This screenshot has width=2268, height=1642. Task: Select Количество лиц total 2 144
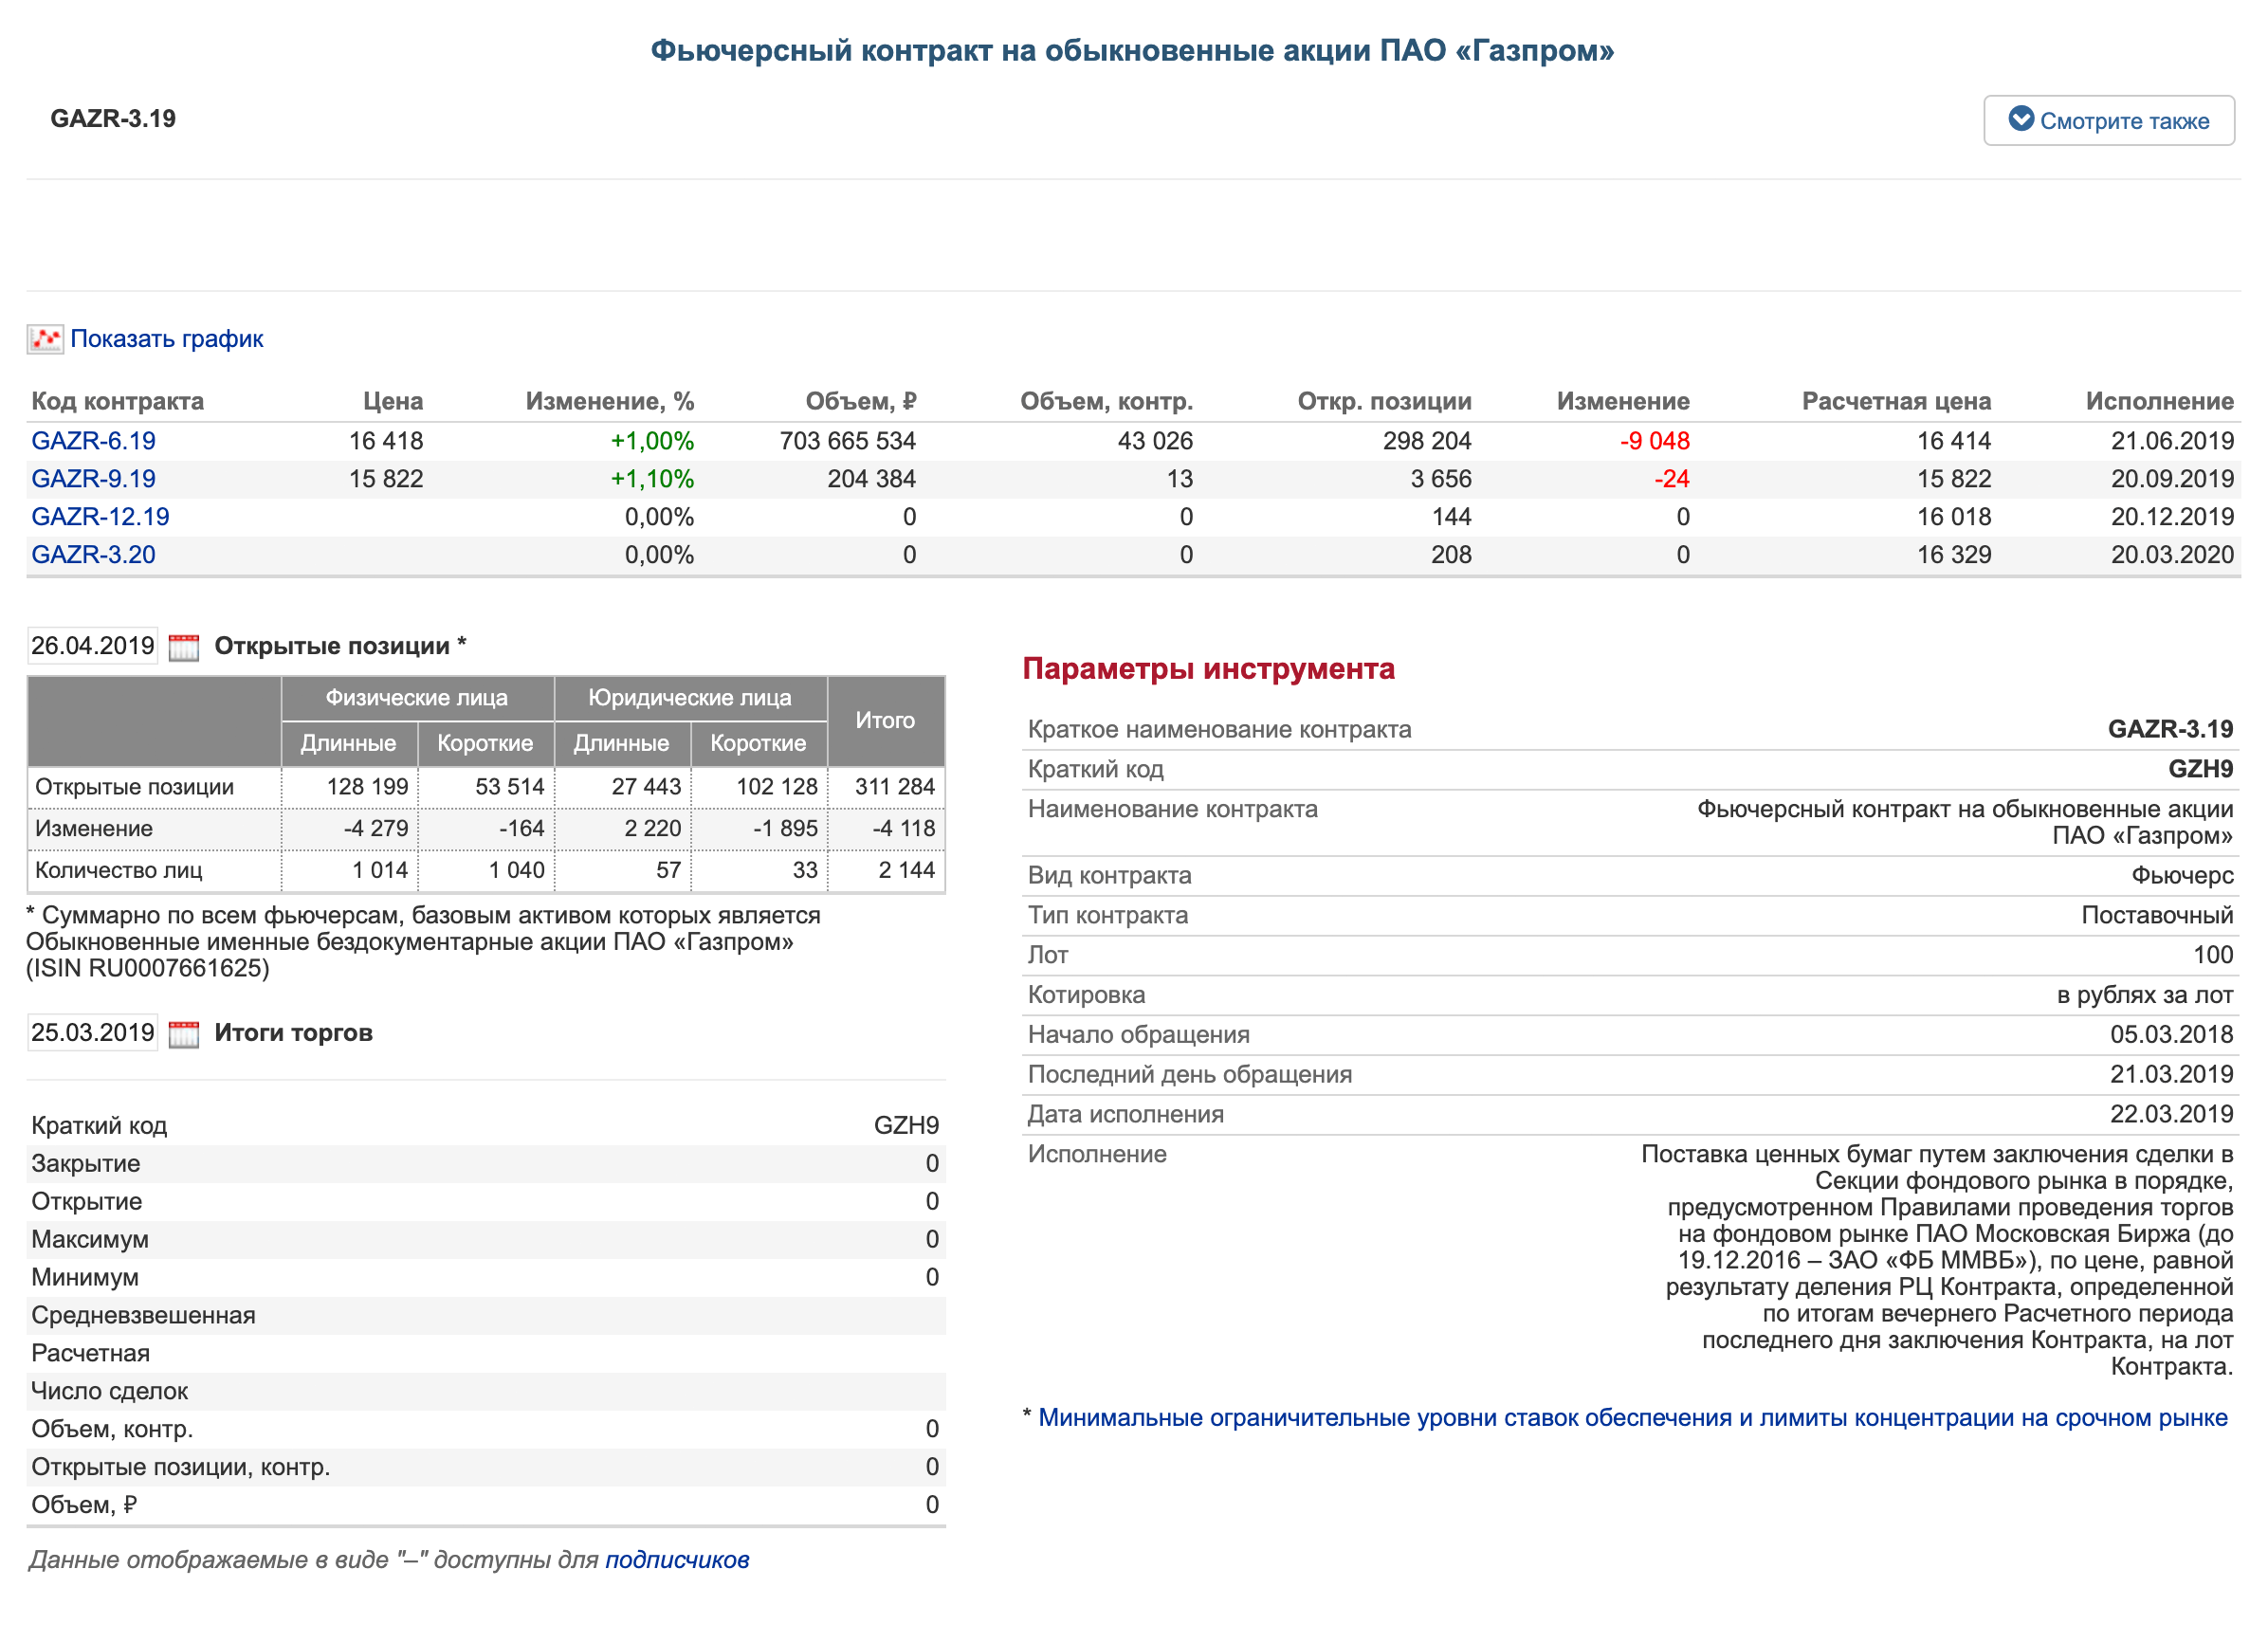click(x=907, y=871)
